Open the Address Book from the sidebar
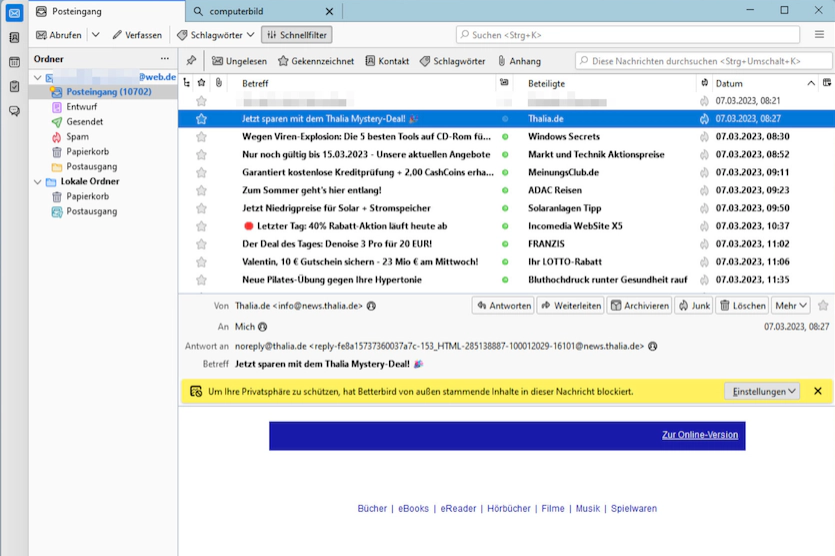The image size is (835, 556). coord(14,38)
